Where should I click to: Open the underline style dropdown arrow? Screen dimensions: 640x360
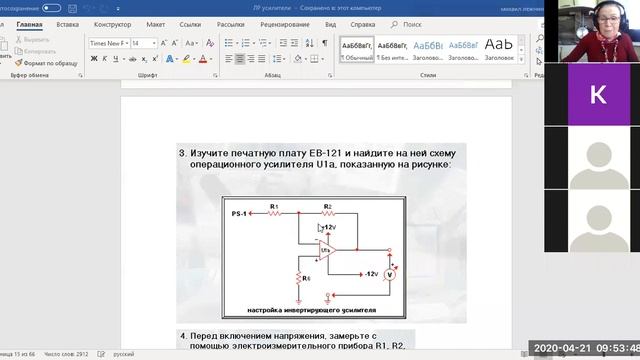coord(123,59)
